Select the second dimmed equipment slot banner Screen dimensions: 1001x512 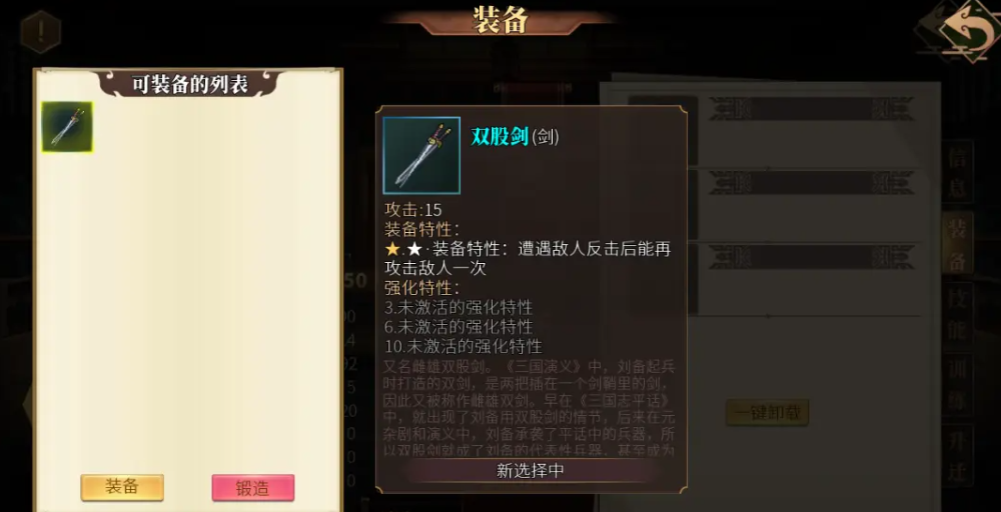[811, 183]
